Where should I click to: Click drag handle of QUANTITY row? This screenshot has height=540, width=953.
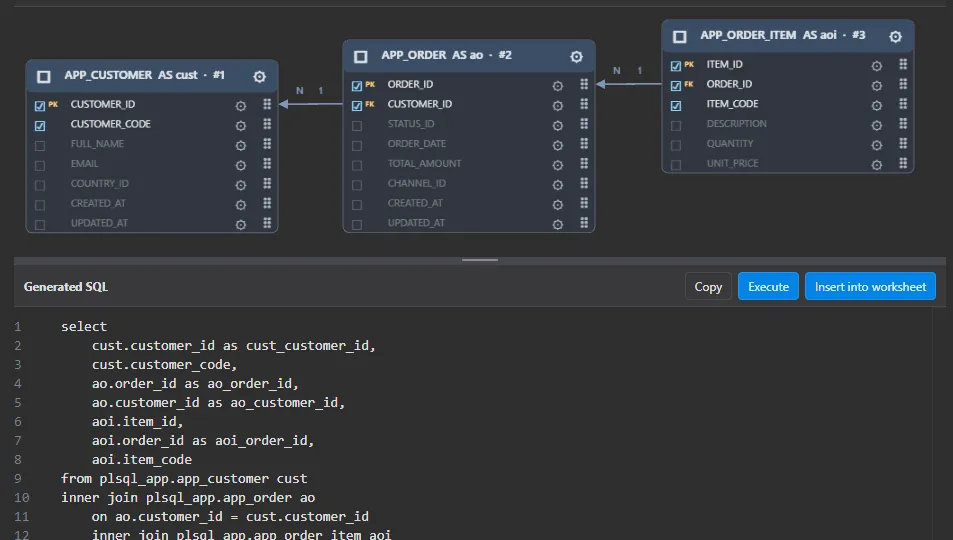point(903,144)
